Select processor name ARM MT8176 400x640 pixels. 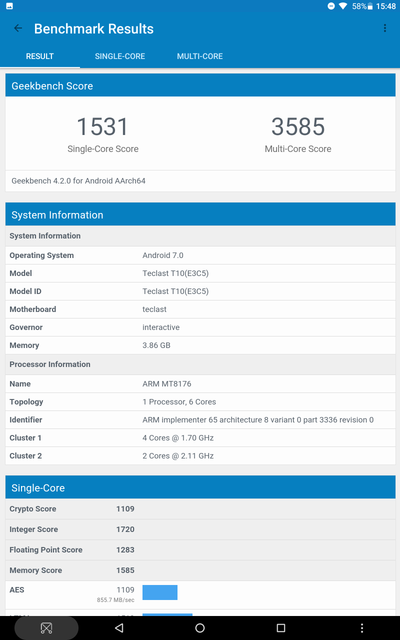click(167, 384)
